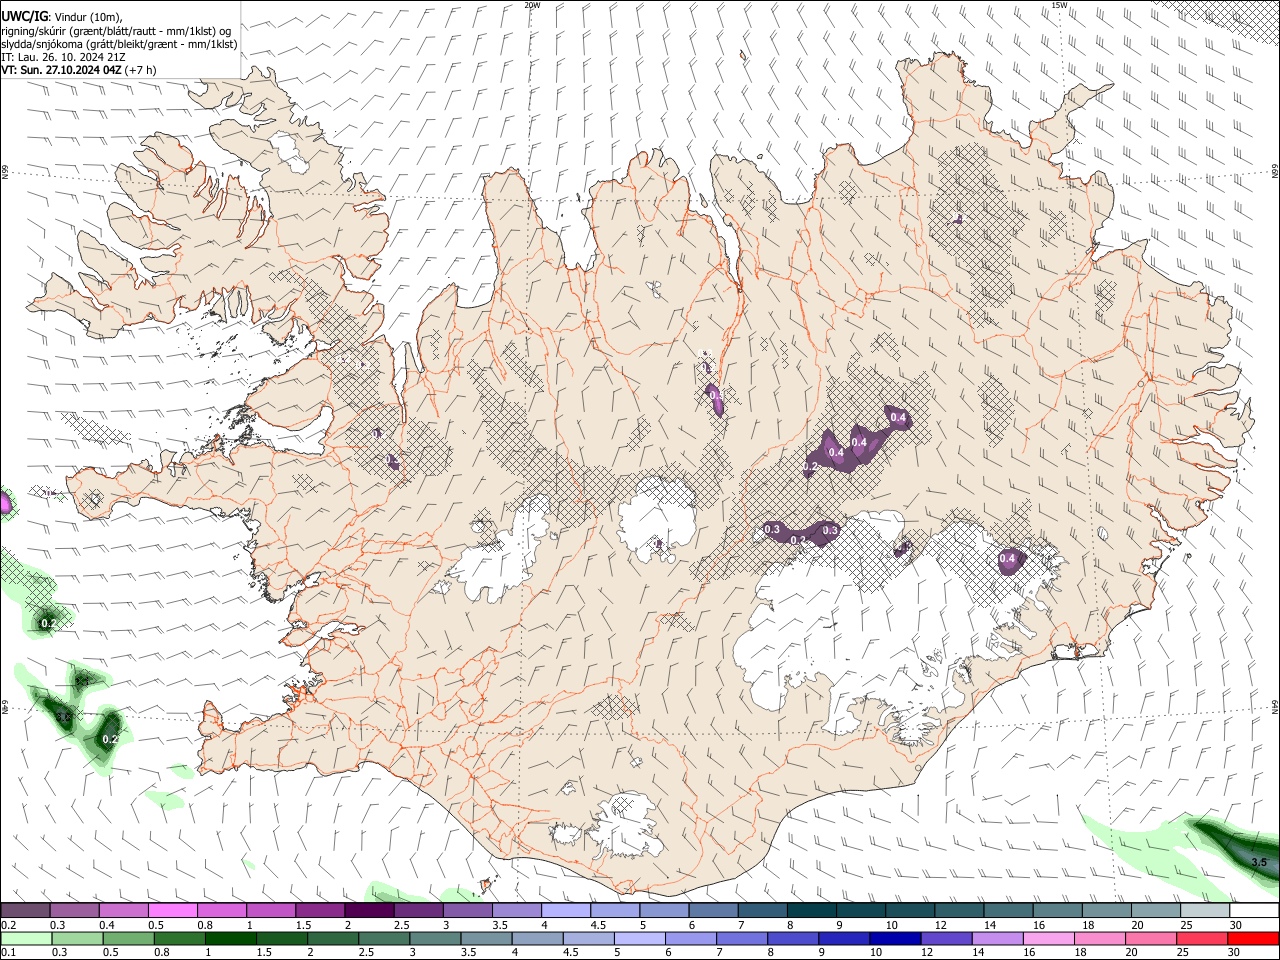Image resolution: width=1280 pixels, height=960 pixels.
Task: Click the '0.2' legend label under purple swatches
Action: pos(7,925)
